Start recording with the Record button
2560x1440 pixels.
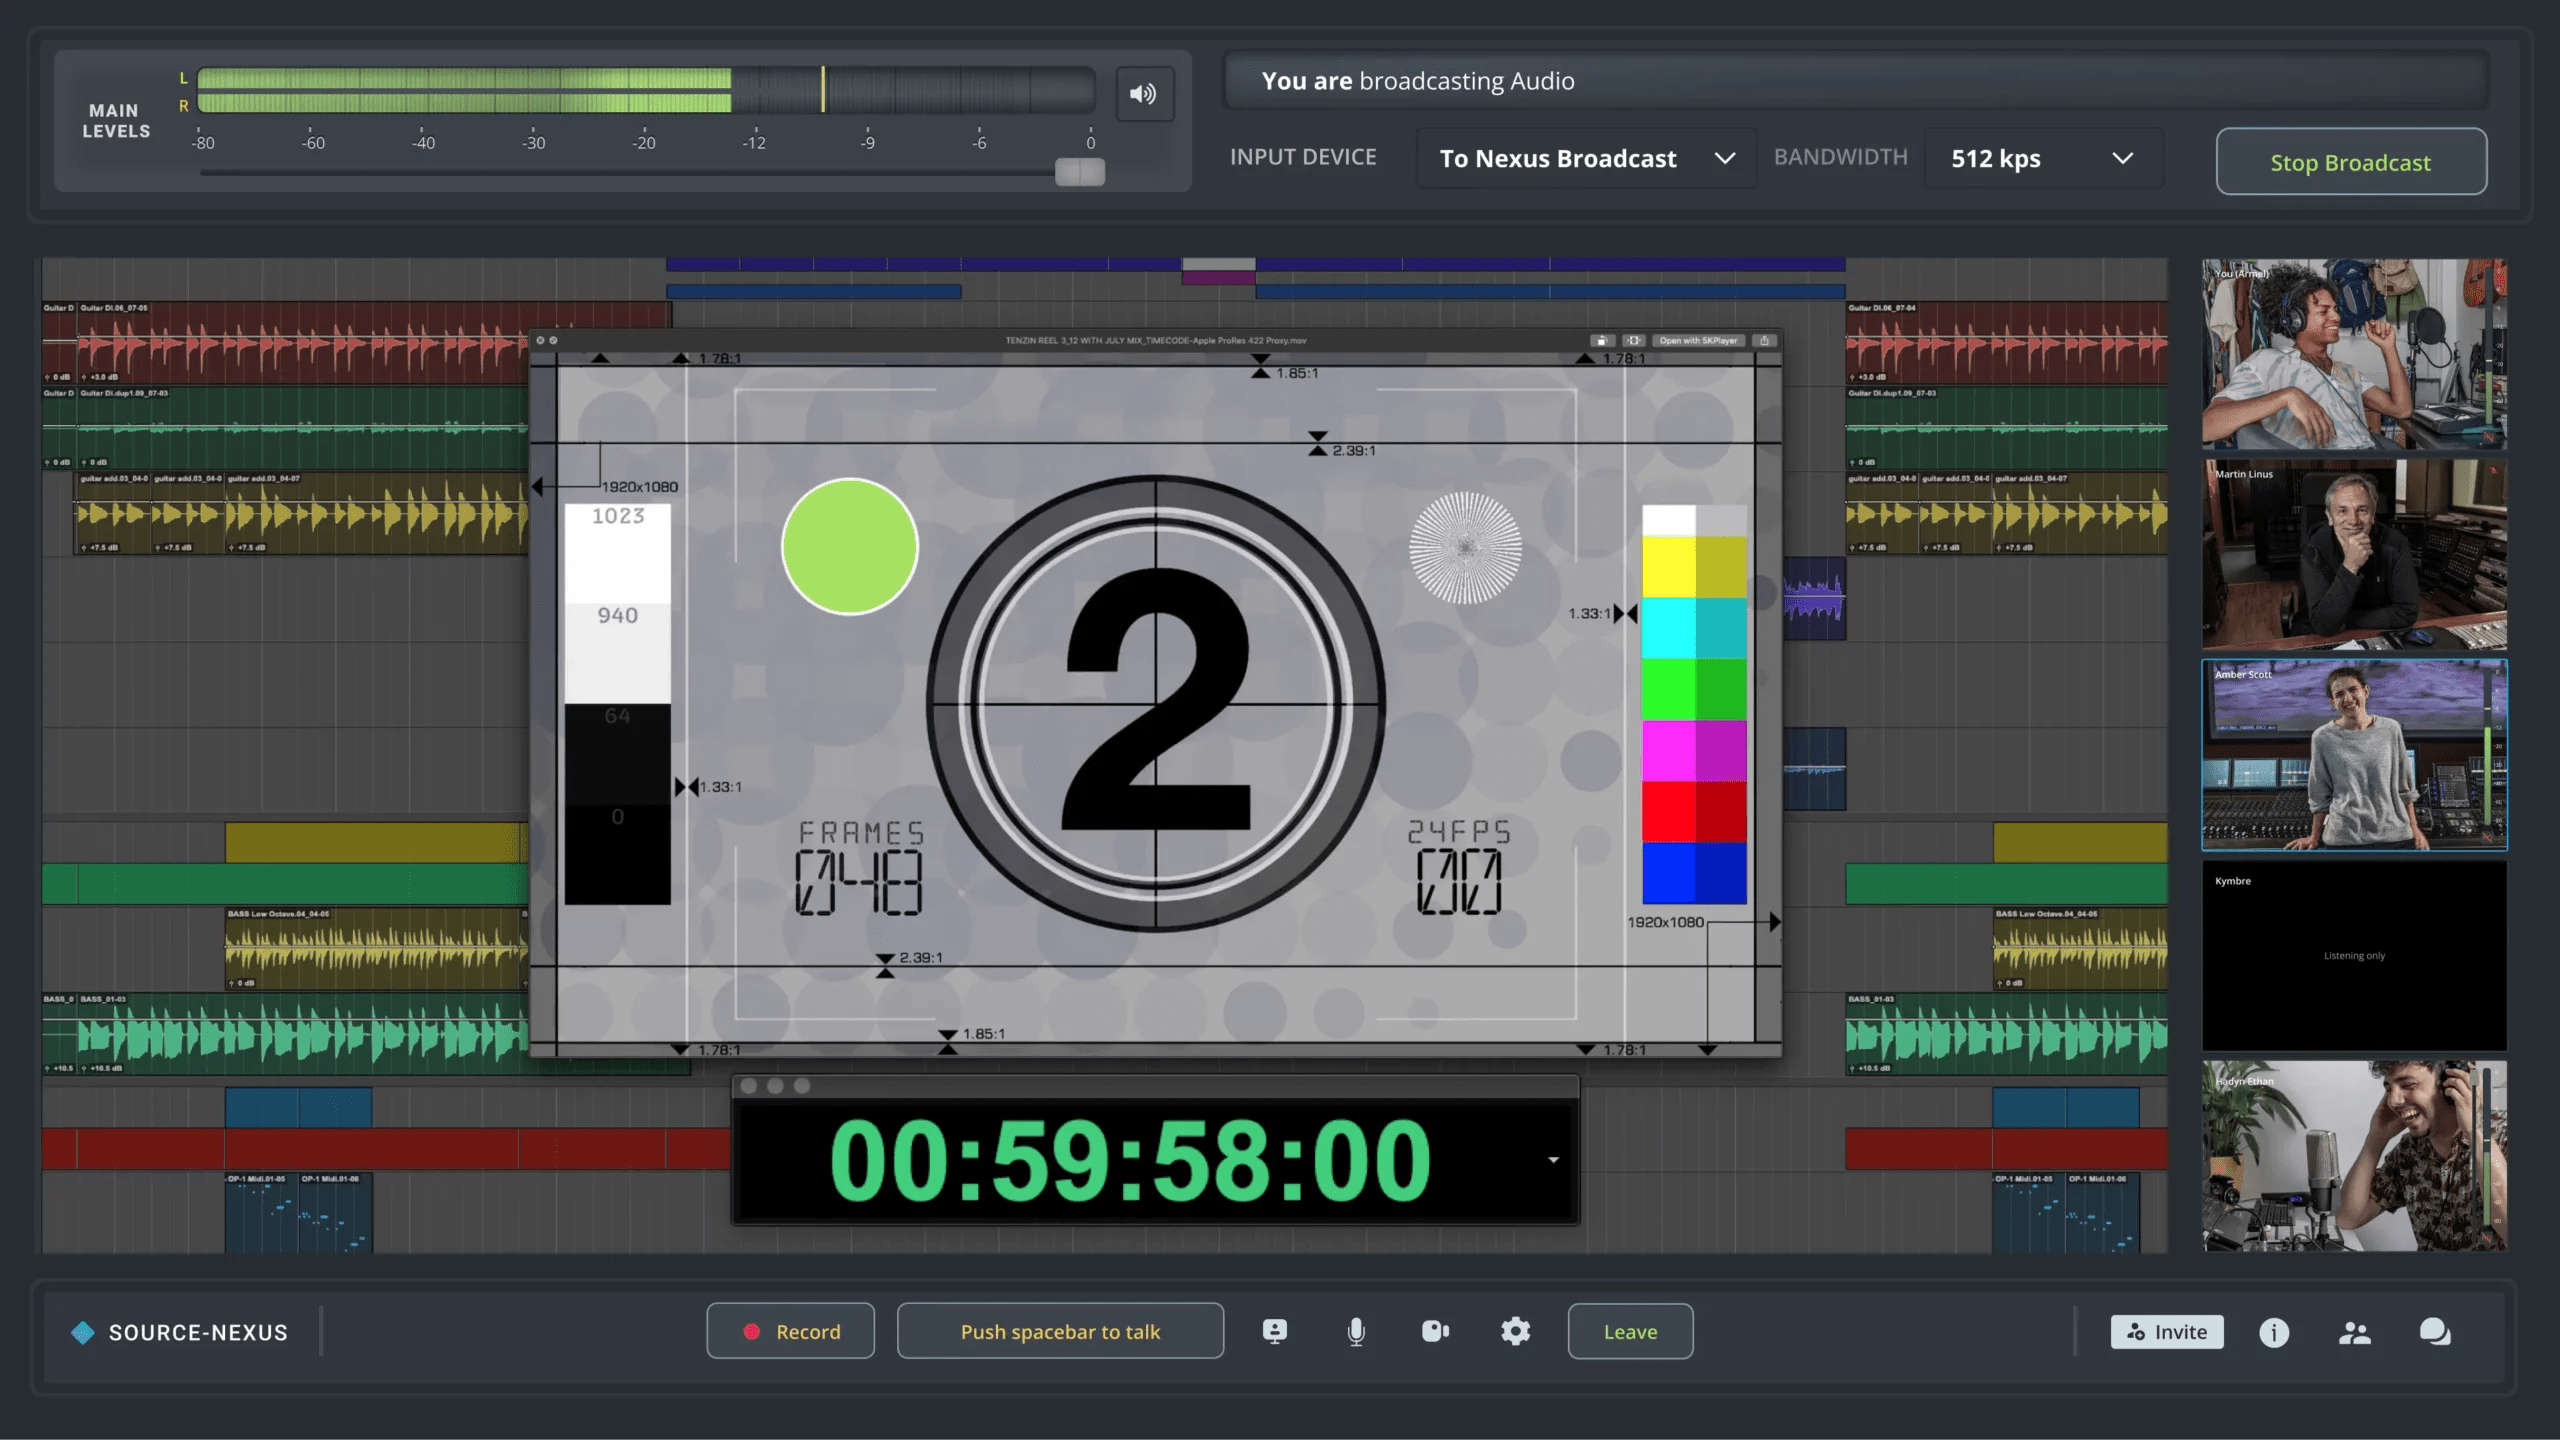790,1331
